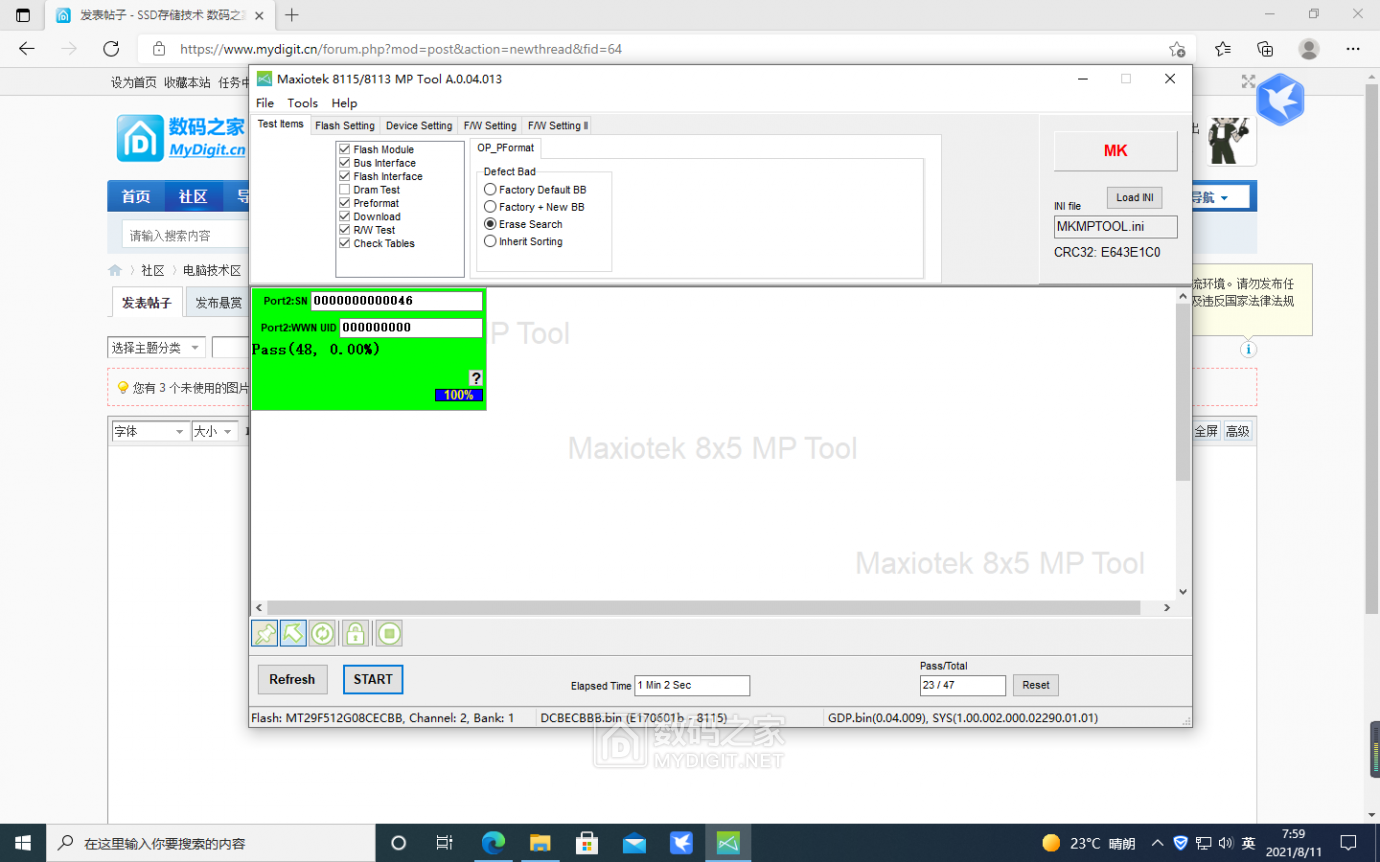Click the START button
The width and height of the screenshot is (1380, 862).
coord(373,679)
